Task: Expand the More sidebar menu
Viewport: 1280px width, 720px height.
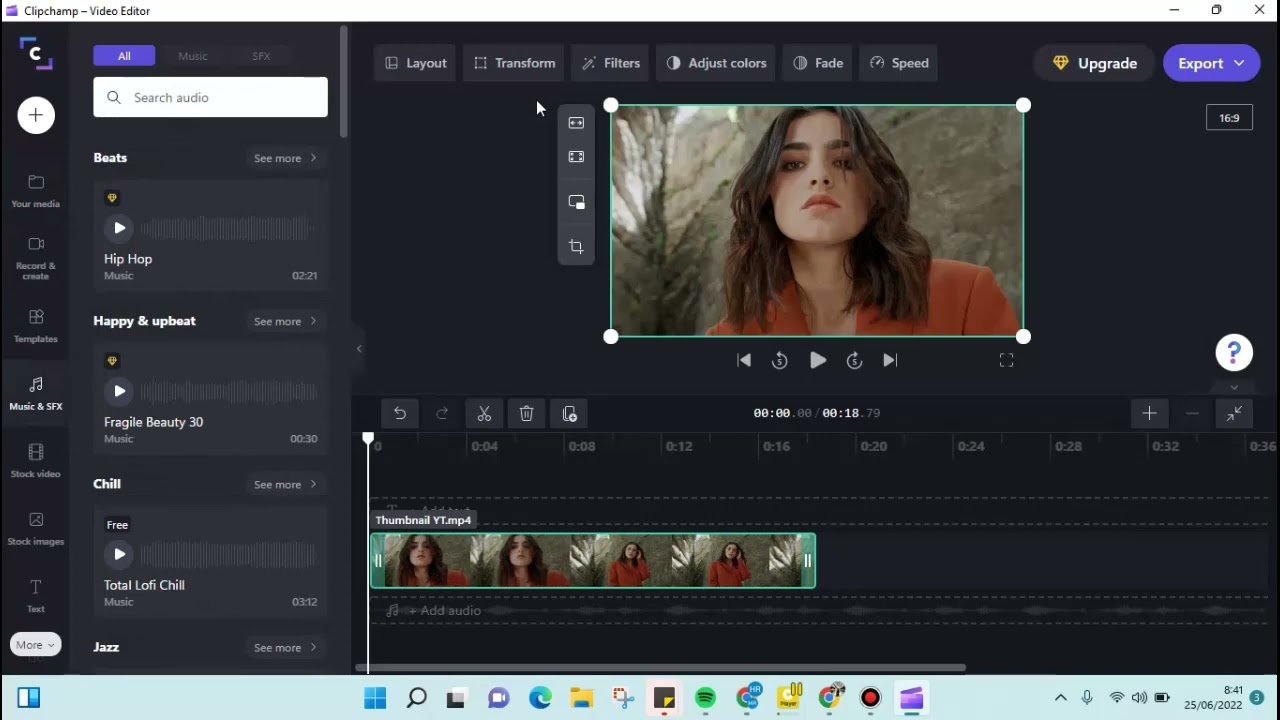Action: click(35, 645)
